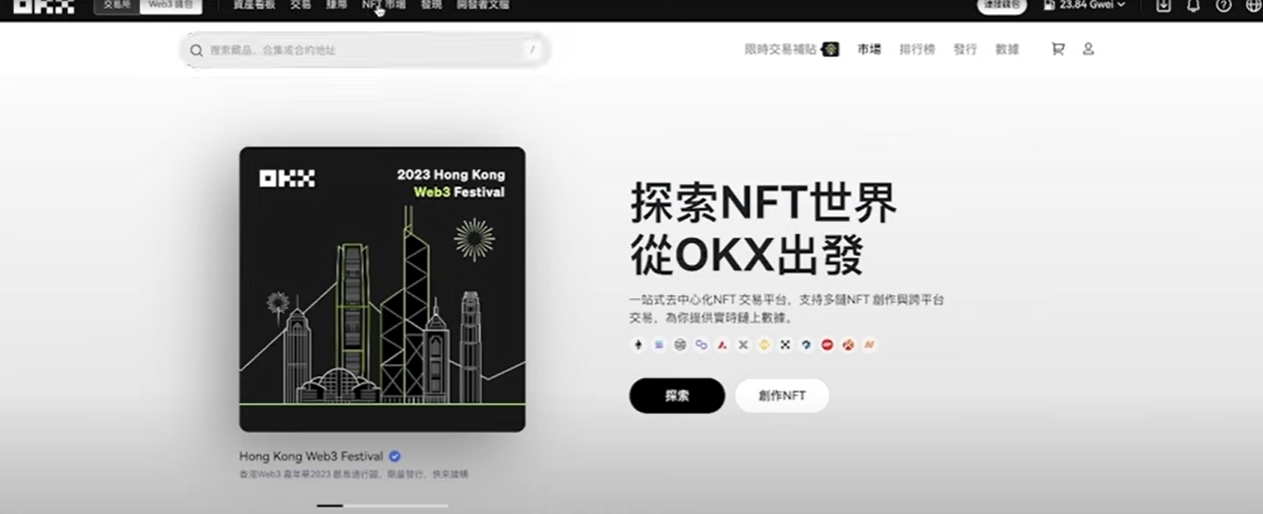Click the 連接錢包 button
Viewport: 1263px width, 514px height.
click(x=1002, y=5)
